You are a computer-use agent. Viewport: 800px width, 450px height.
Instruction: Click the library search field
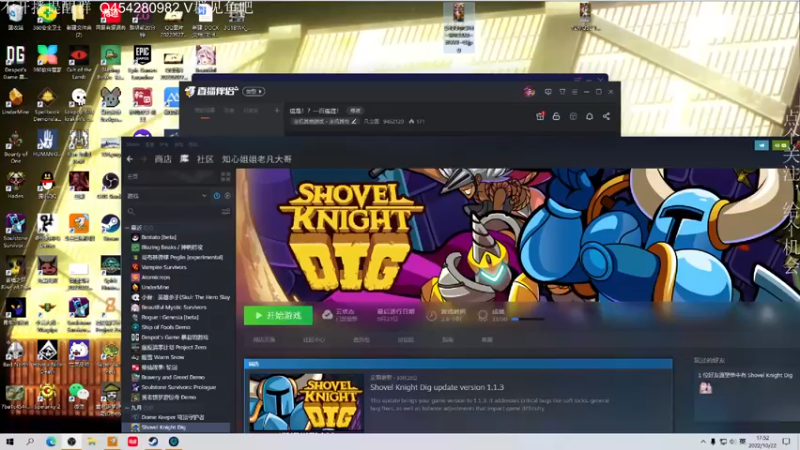172,211
